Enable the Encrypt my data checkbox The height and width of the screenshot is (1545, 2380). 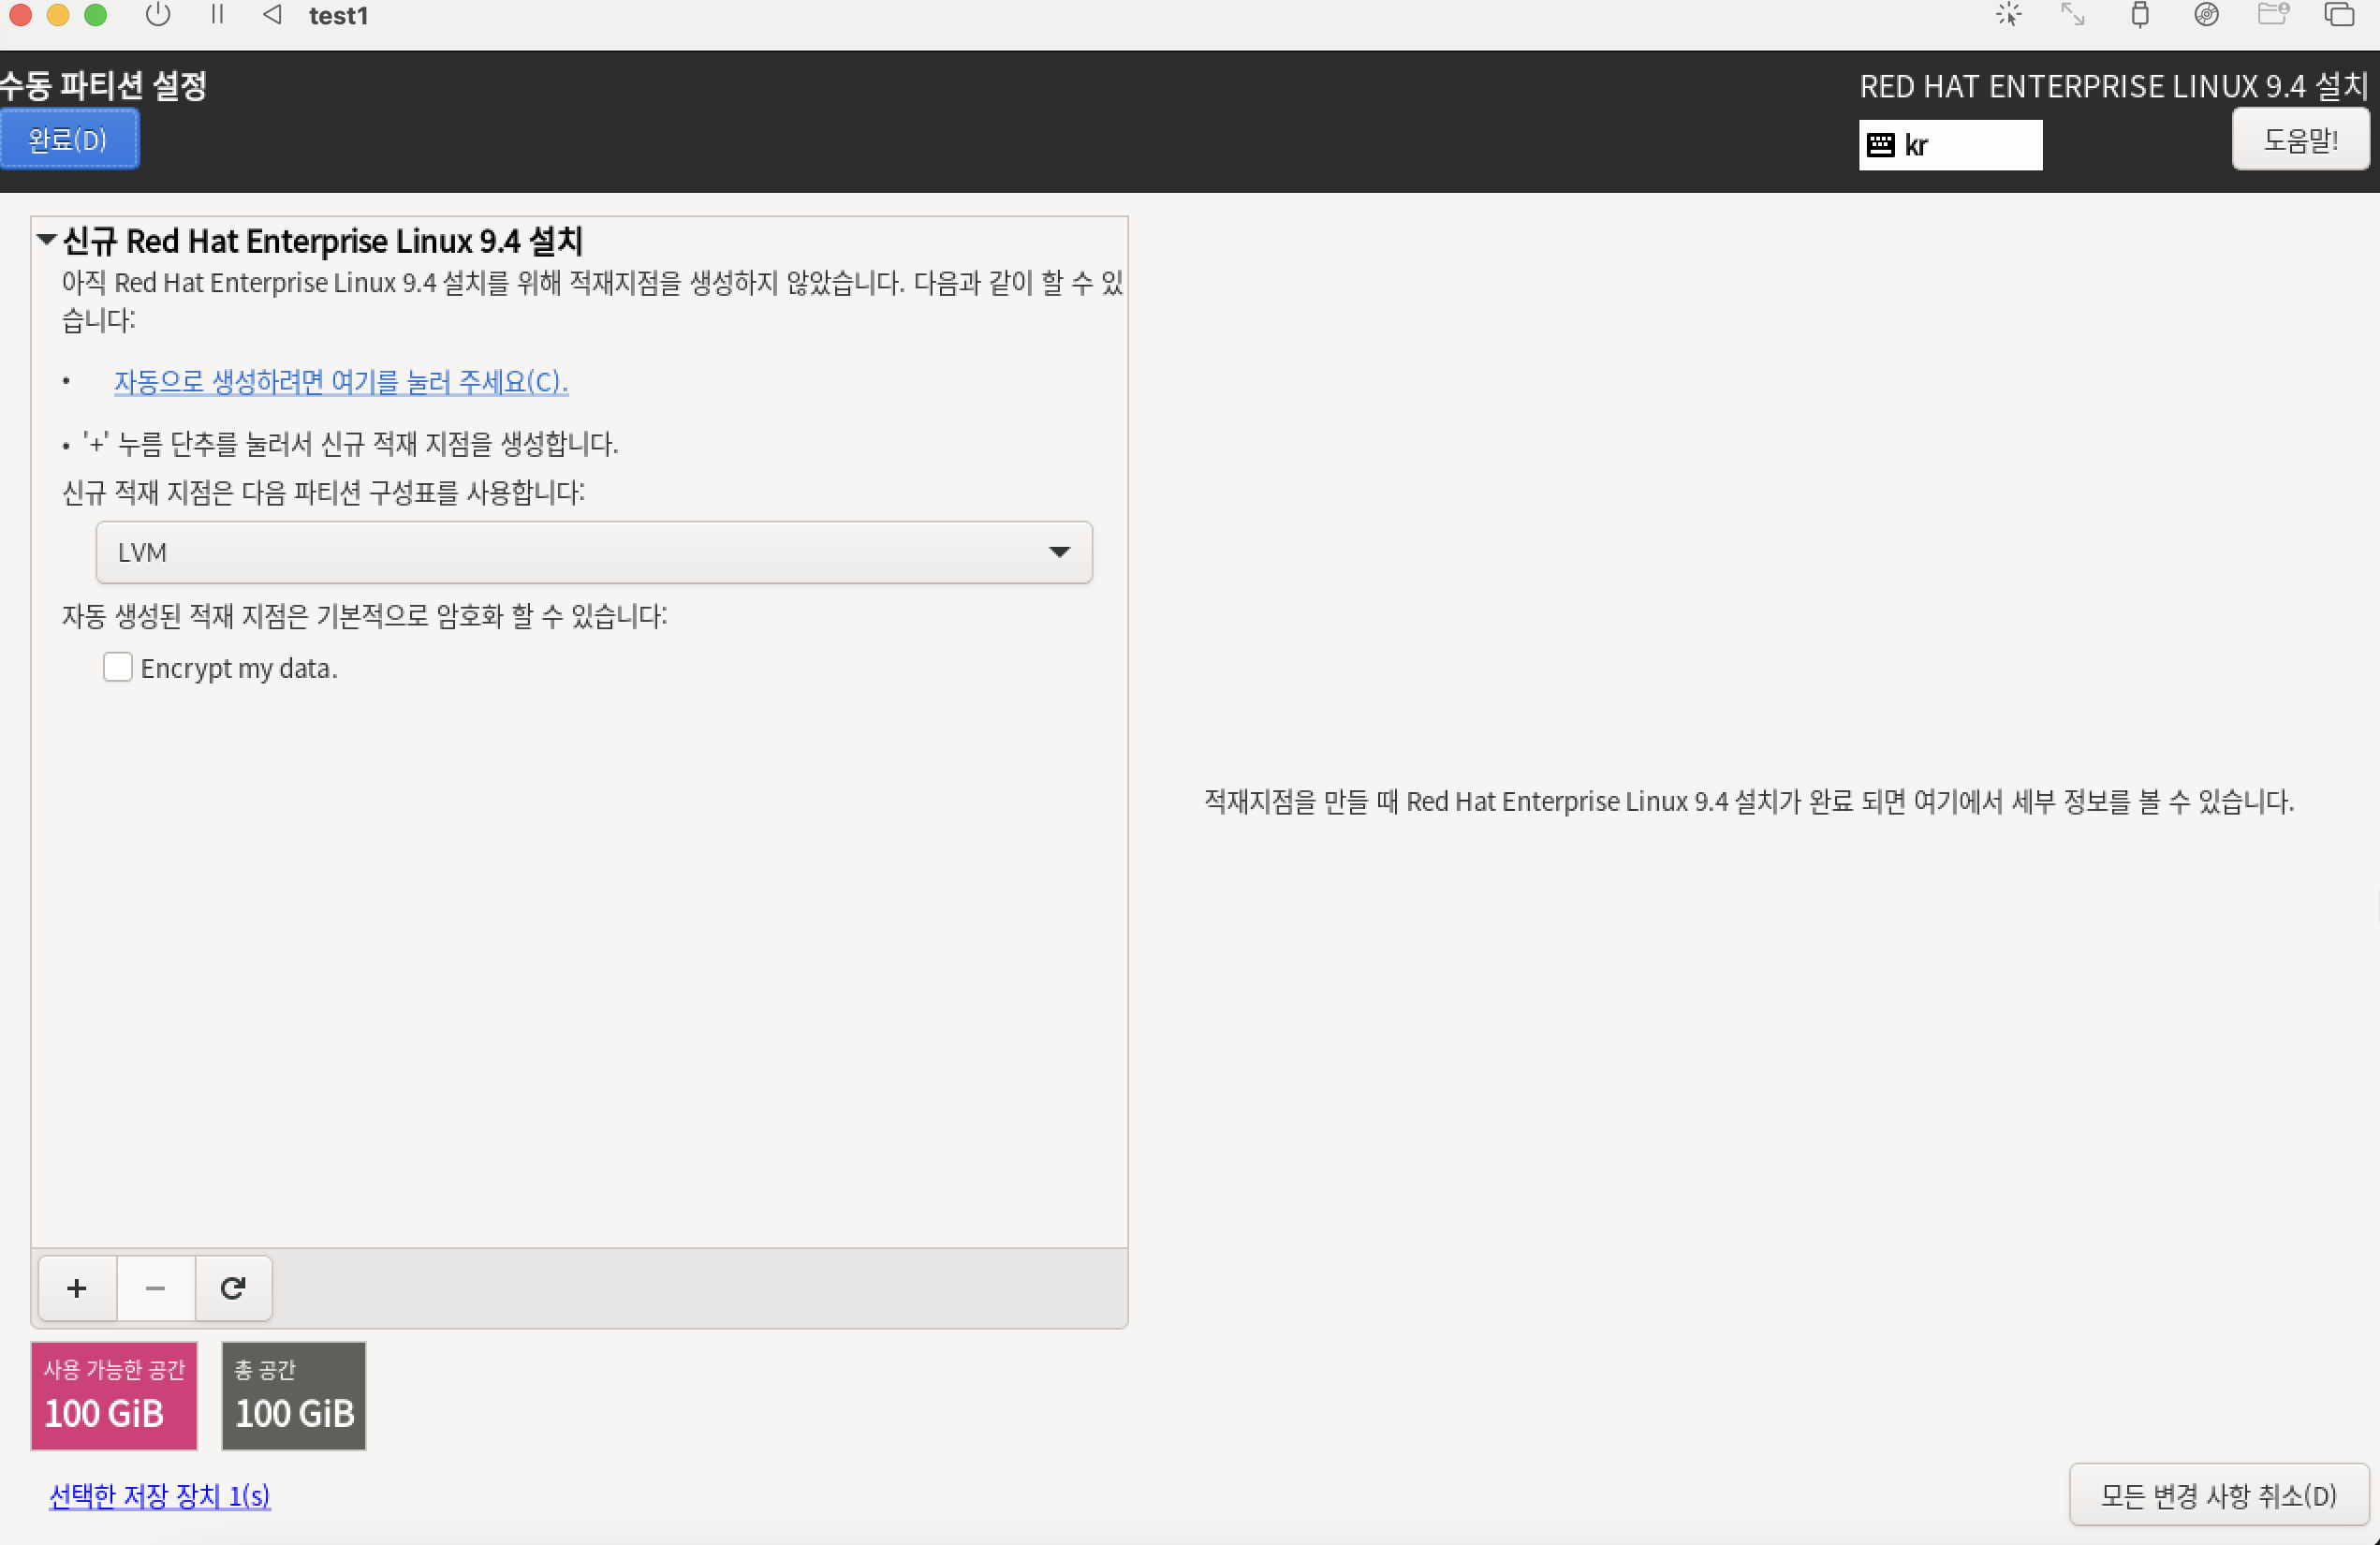[118, 667]
